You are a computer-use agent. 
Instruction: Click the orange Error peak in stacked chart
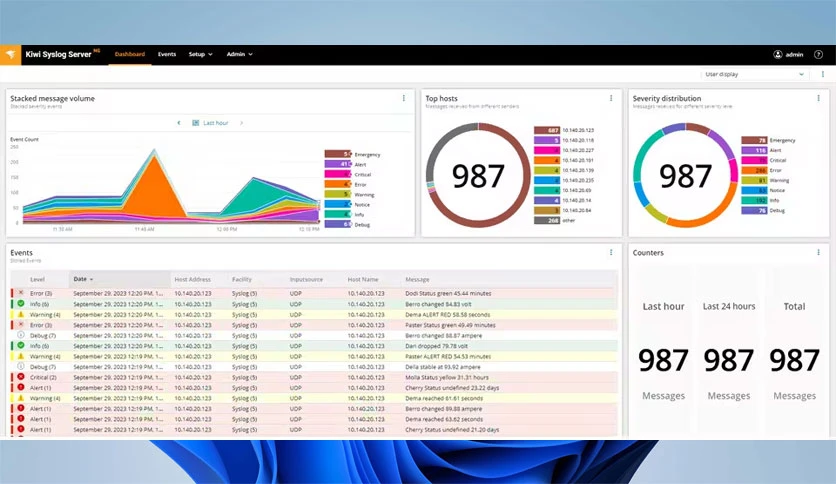click(x=156, y=187)
